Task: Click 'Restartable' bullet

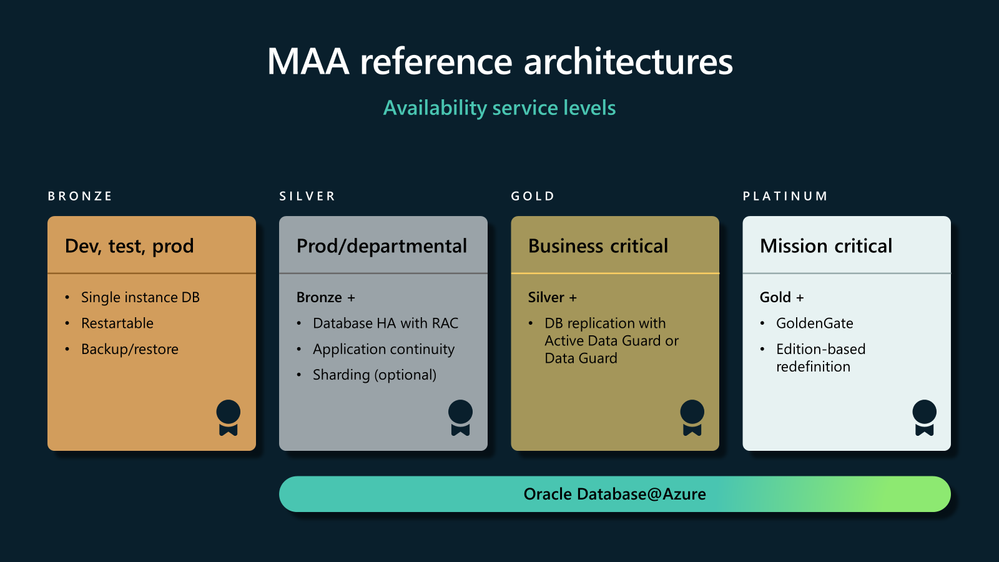Action: 117,323
